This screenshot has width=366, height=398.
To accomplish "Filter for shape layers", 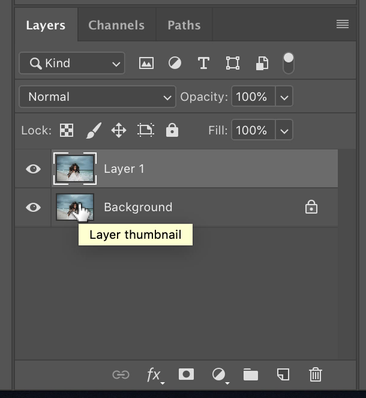I will pos(233,63).
